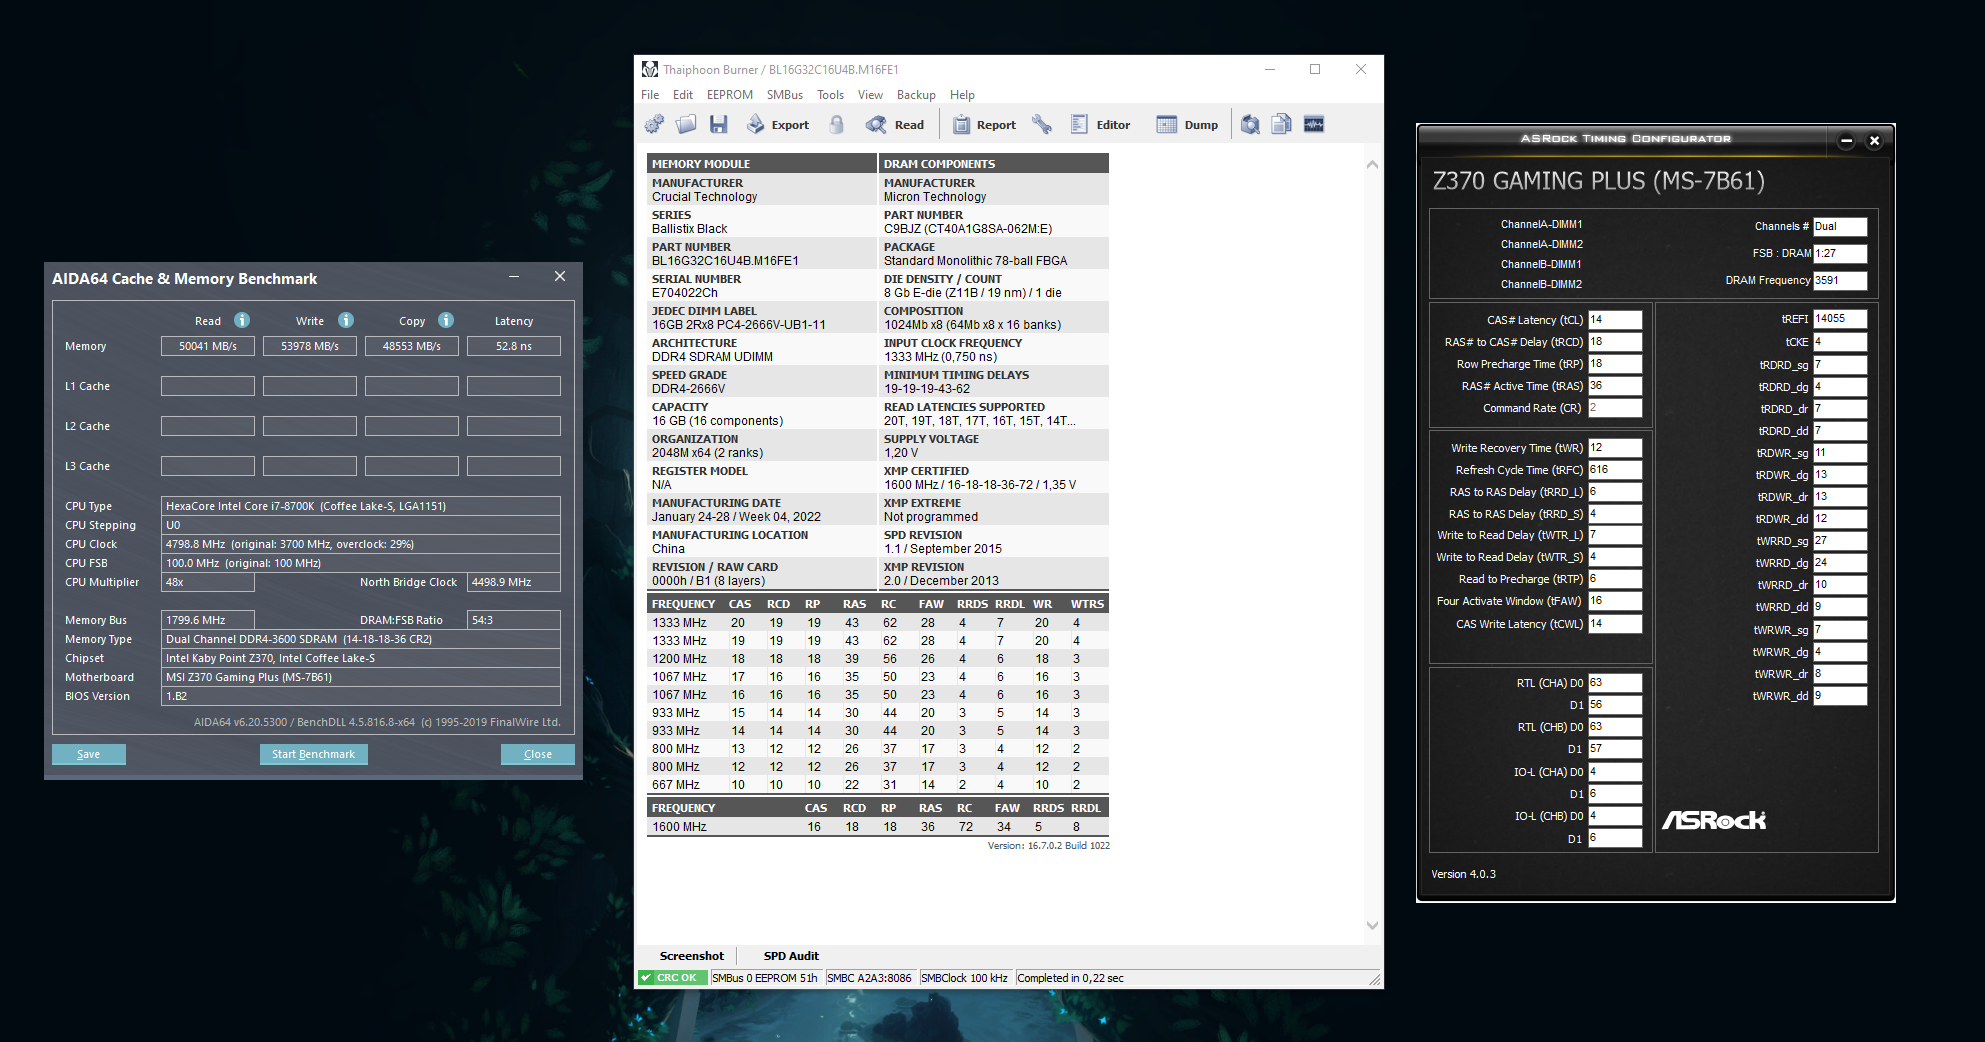The width and height of the screenshot is (1985, 1042).
Task: Click the Export toolbar button
Action: coord(778,125)
